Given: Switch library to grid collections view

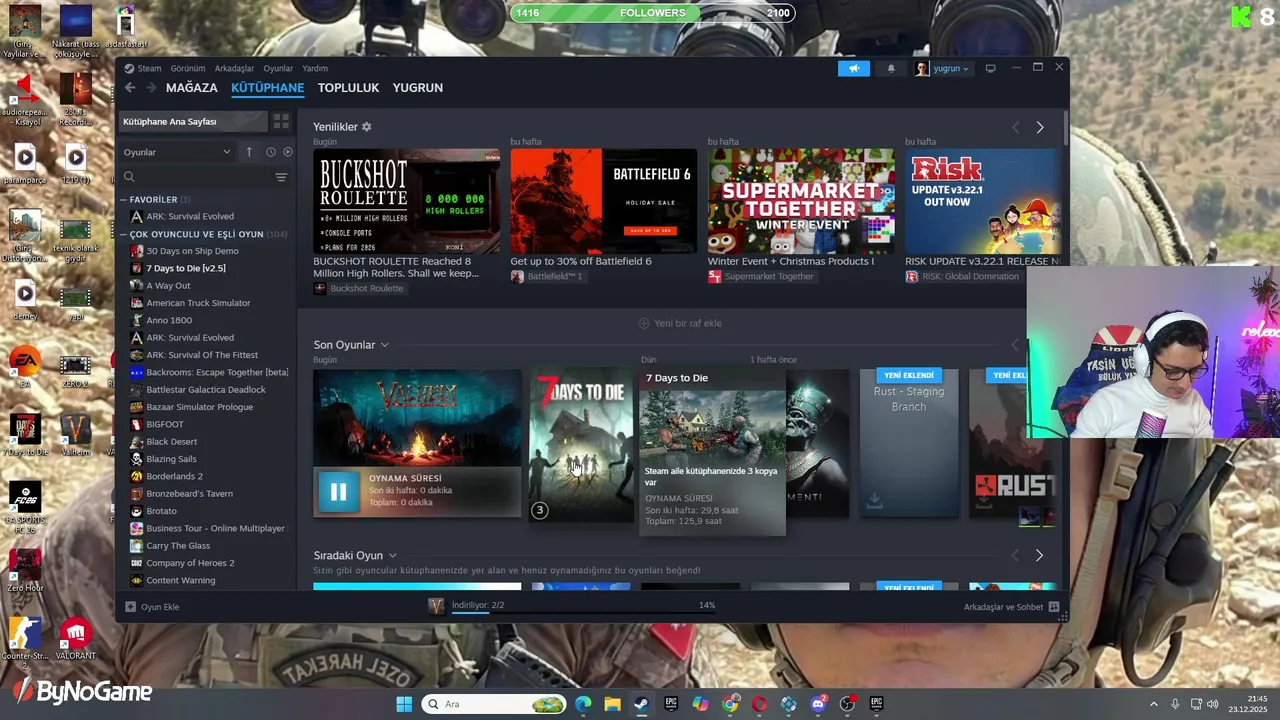Looking at the screenshot, I should tap(281, 121).
